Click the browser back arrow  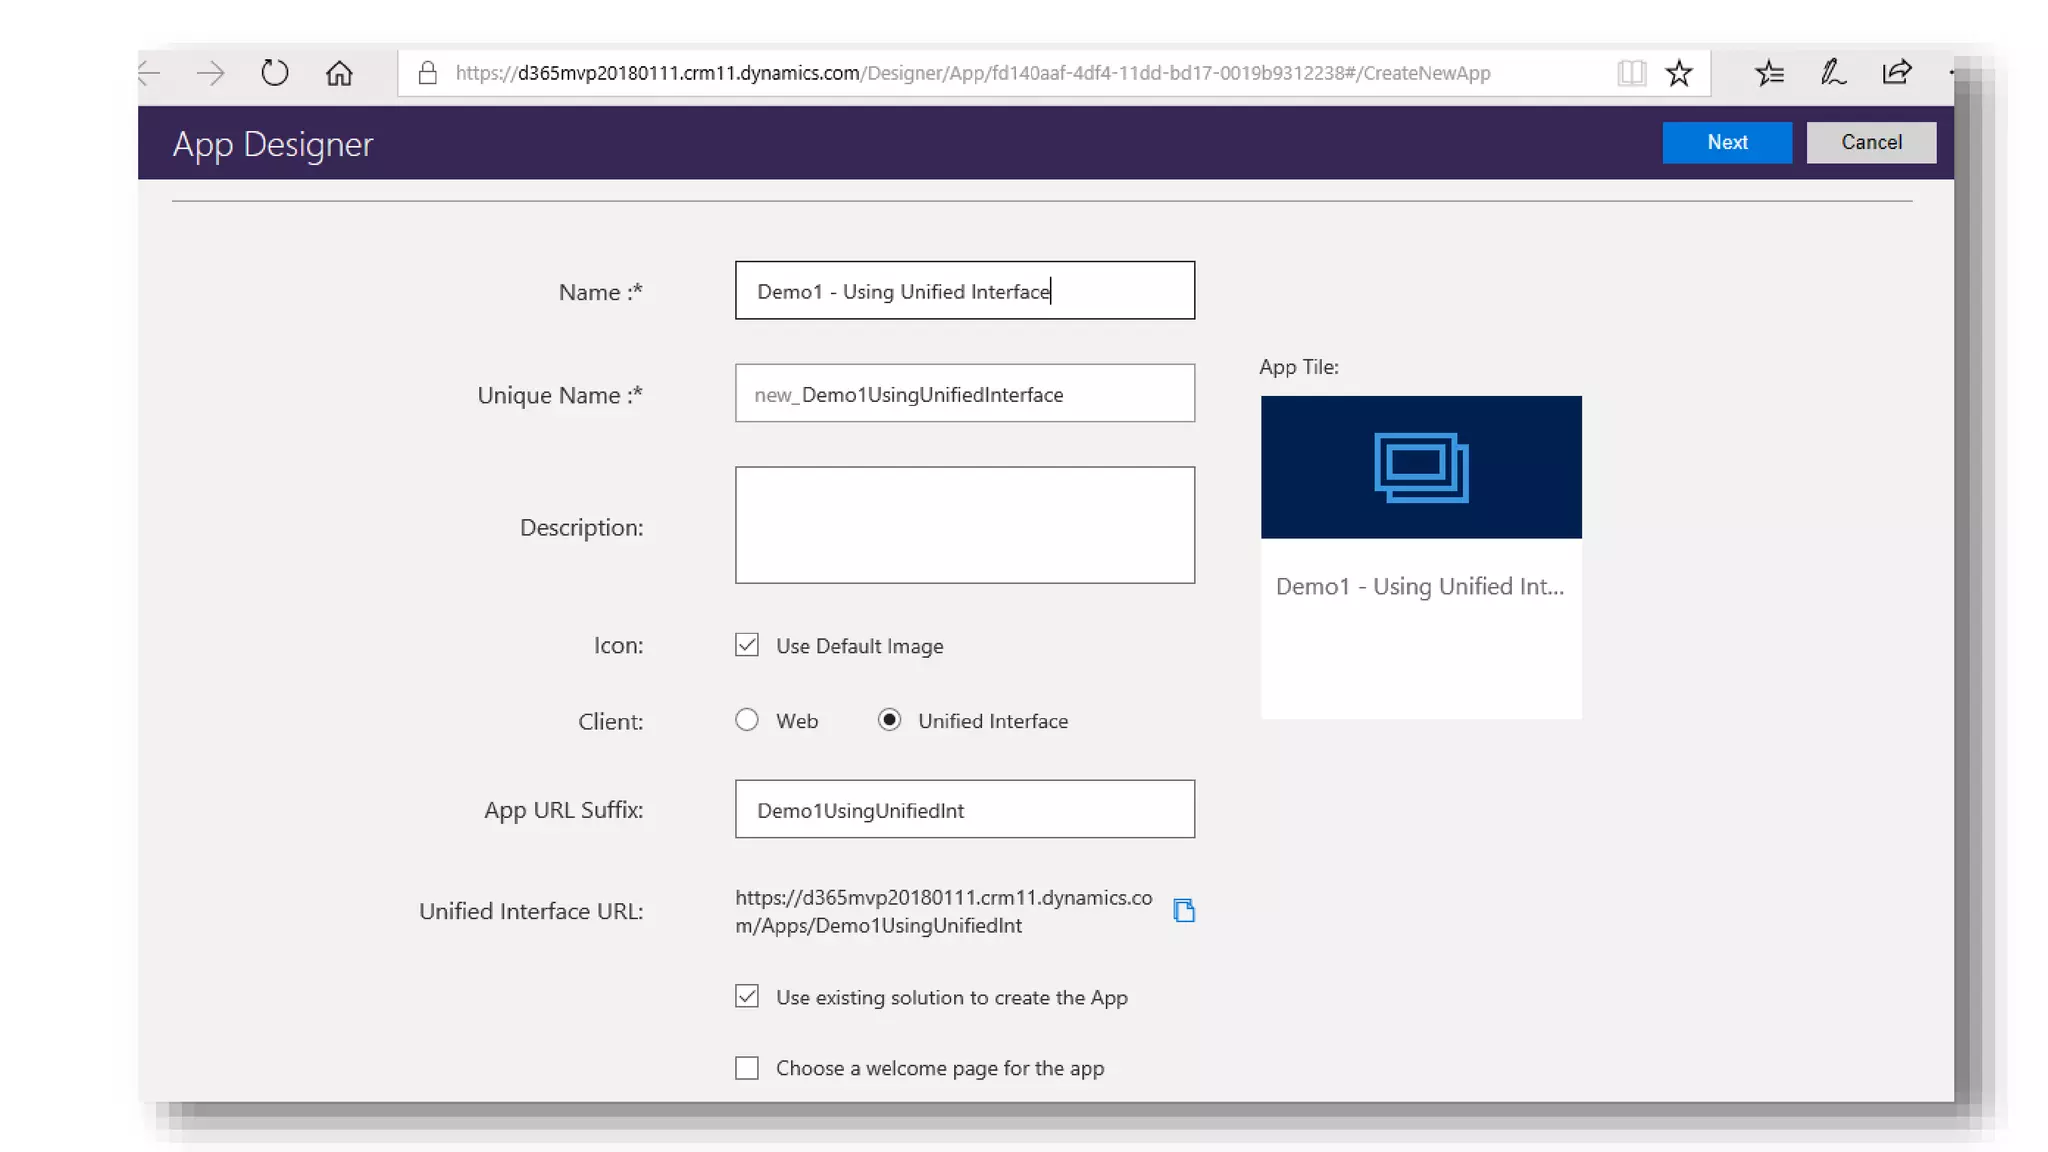click(150, 73)
